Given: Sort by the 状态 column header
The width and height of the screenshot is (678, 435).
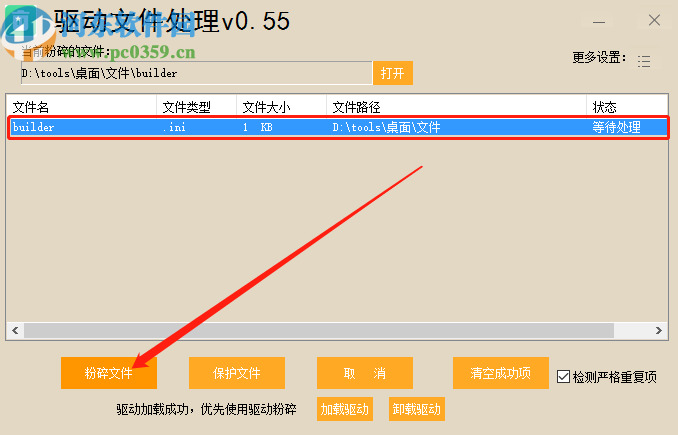Looking at the screenshot, I should (627, 107).
